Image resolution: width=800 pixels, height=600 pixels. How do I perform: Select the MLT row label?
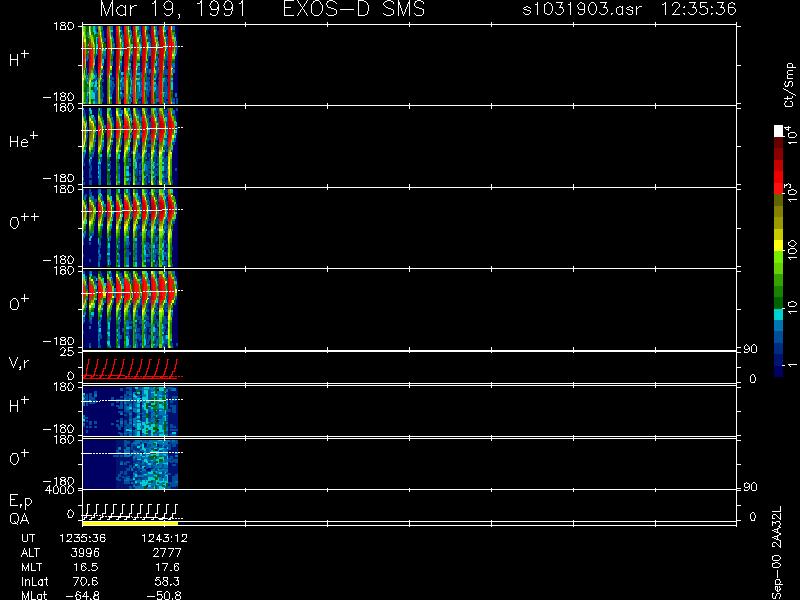pyautogui.click(x=31, y=567)
